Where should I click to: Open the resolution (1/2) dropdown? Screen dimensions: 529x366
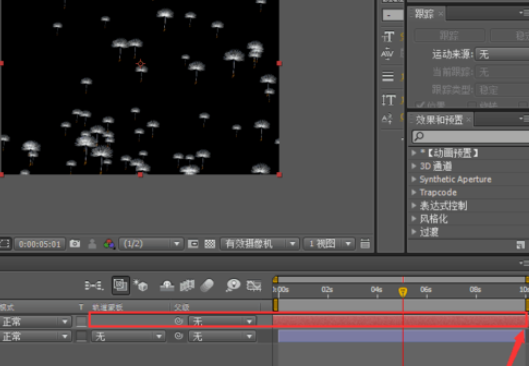click(151, 244)
